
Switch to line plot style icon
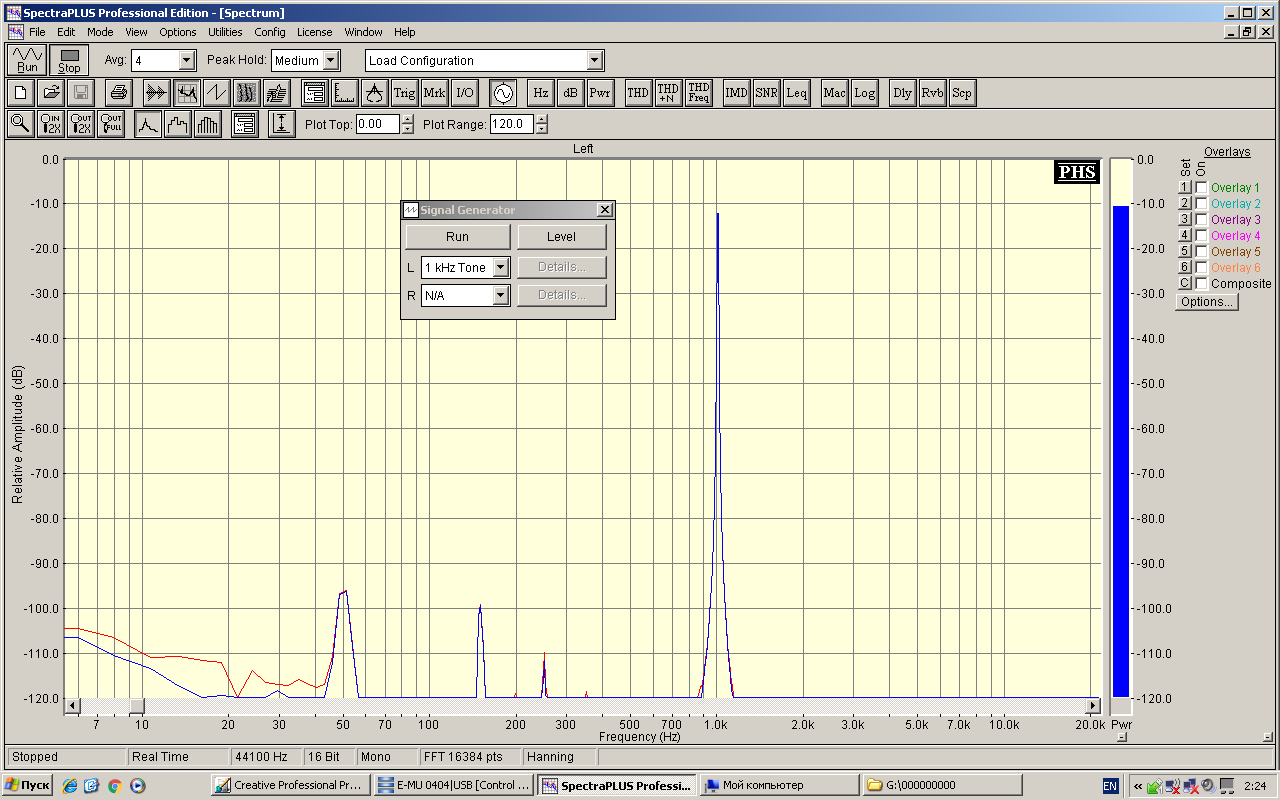coord(148,124)
